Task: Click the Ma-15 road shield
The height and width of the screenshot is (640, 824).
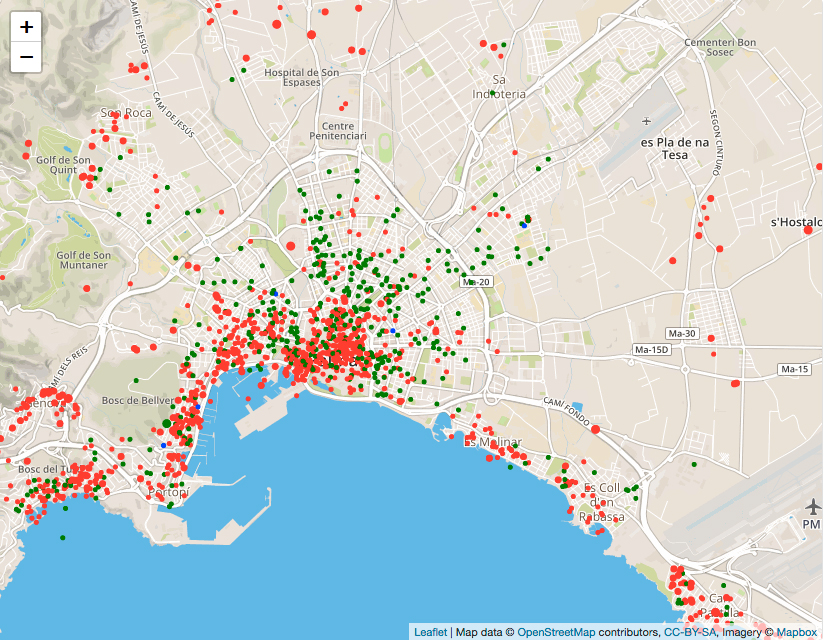Action: coord(794,370)
